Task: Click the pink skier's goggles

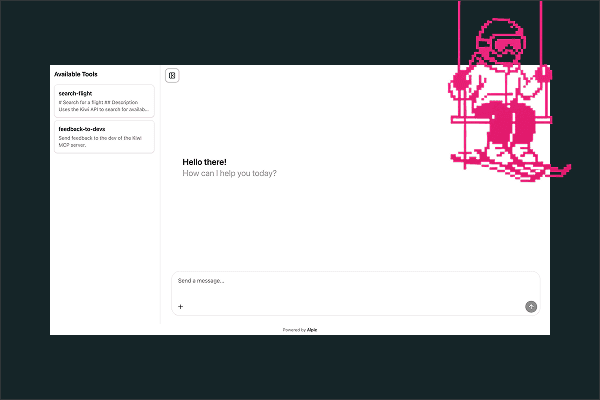Action: (x=509, y=46)
